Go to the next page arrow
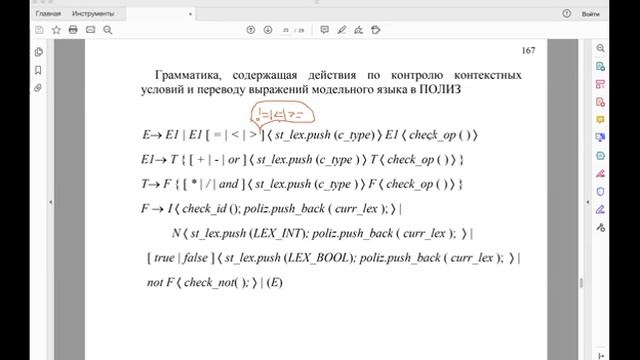The width and height of the screenshot is (640, 360). pos(268,30)
